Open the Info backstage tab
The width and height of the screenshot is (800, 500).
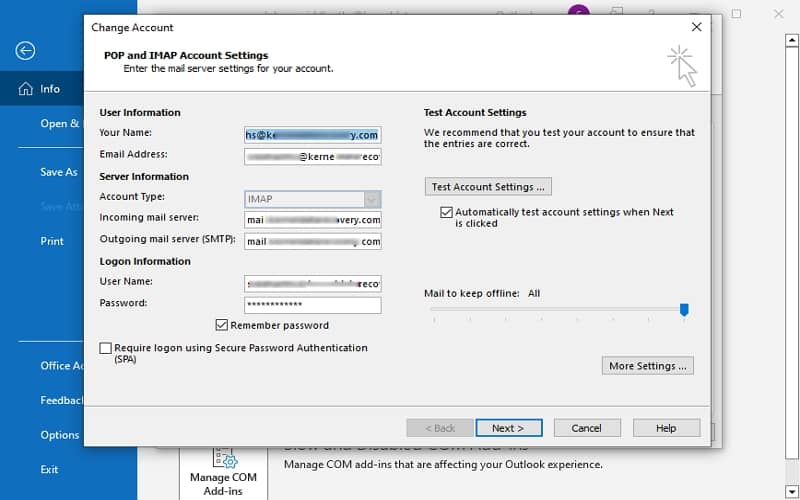[x=42, y=89]
